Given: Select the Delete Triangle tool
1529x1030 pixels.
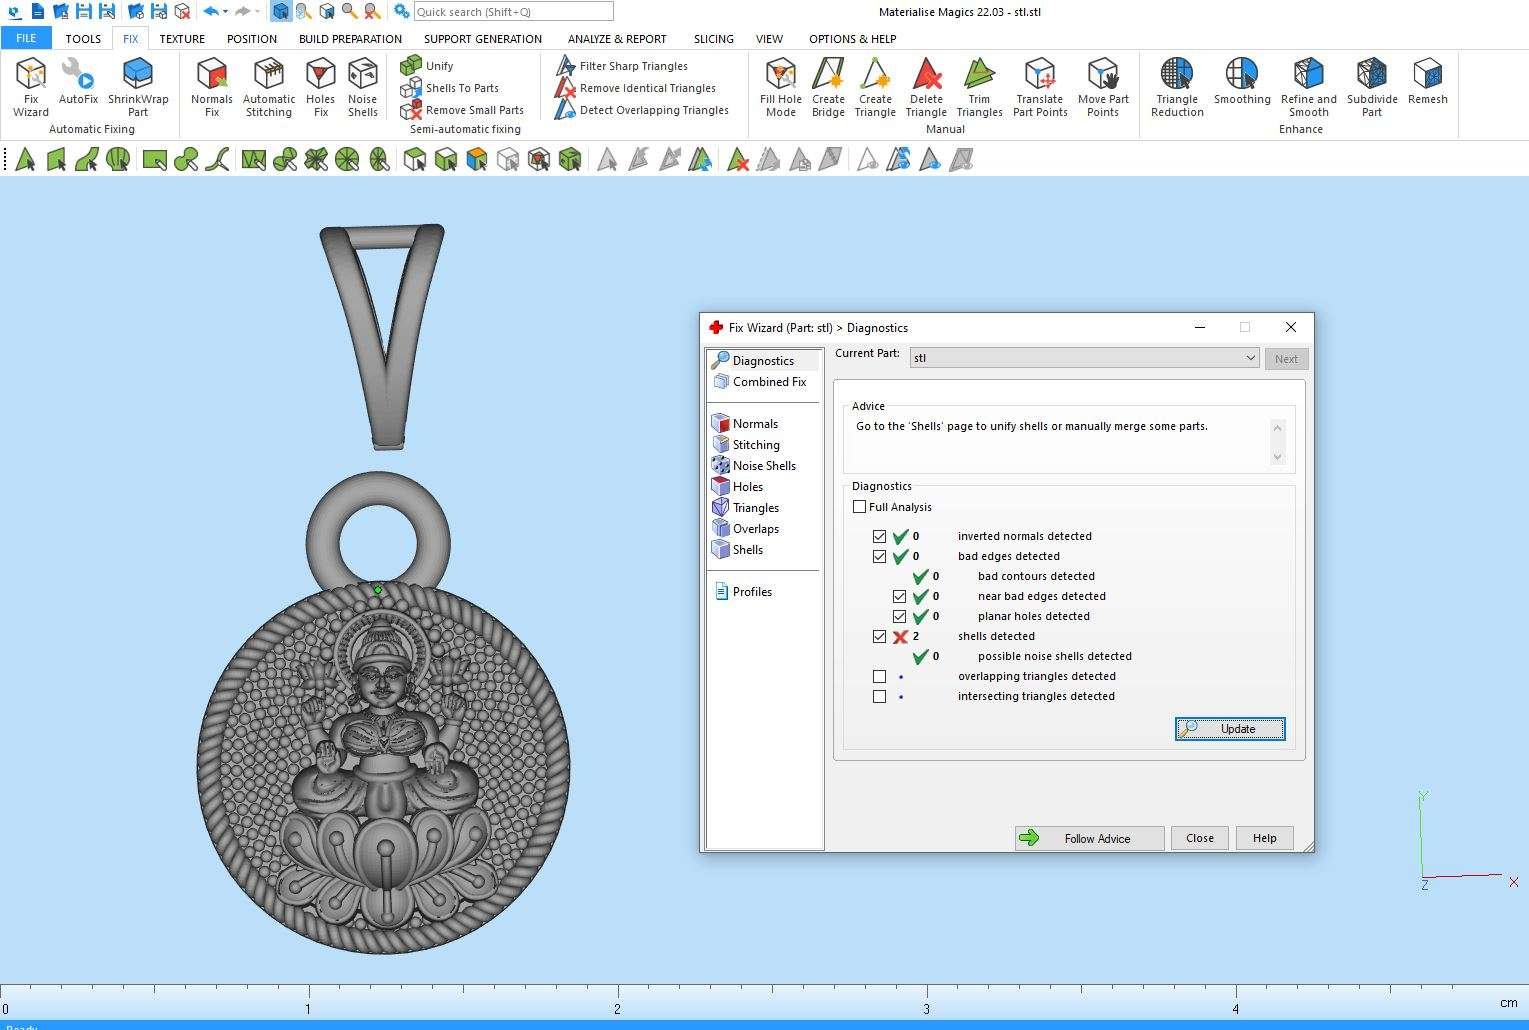Looking at the screenshot, I should [926, 87].
